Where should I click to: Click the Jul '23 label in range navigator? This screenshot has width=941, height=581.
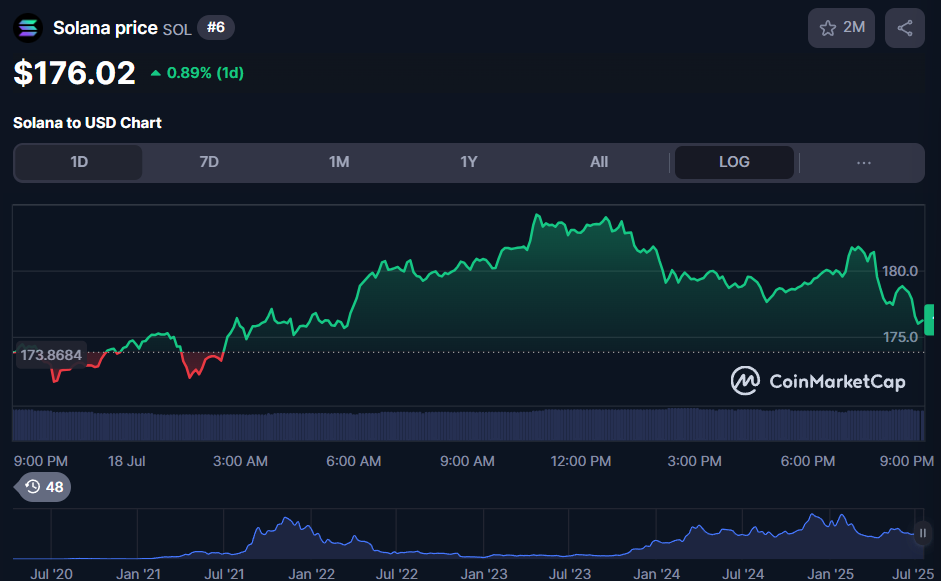click(570, 574)
